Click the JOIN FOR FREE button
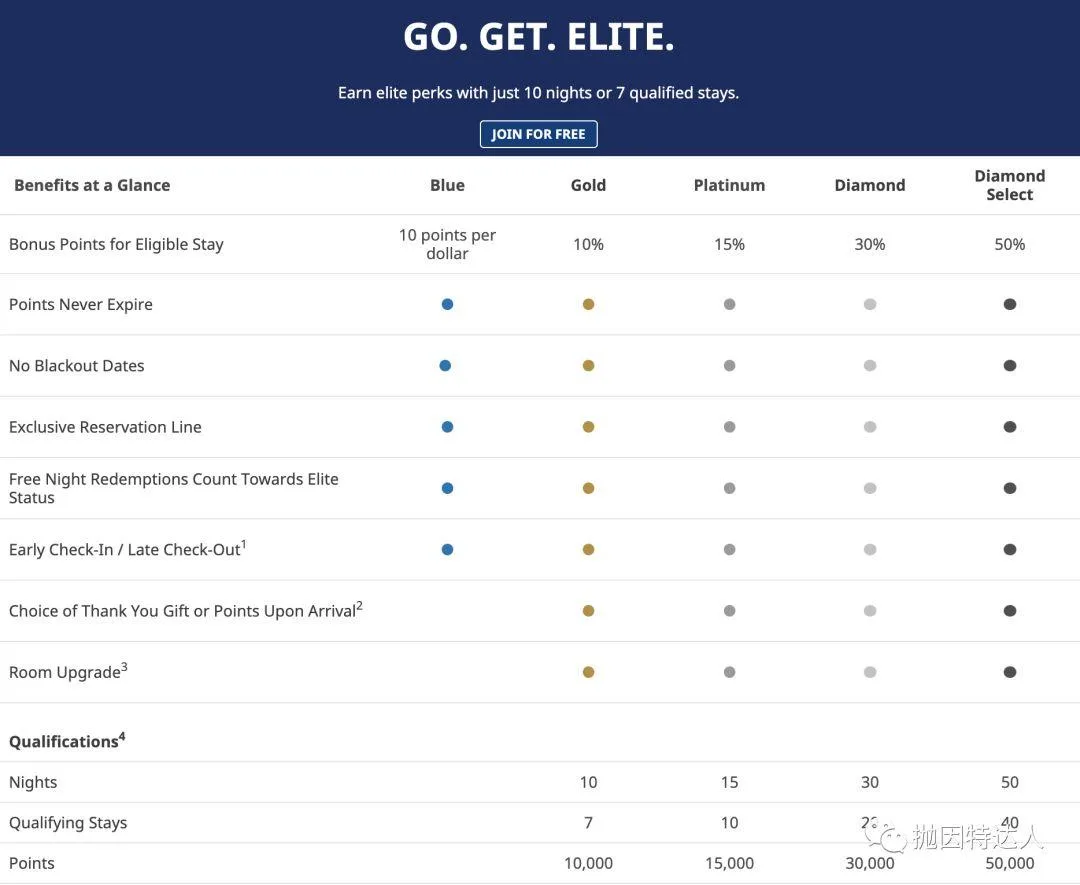1080x885 pixels. [x=538, y=134]
